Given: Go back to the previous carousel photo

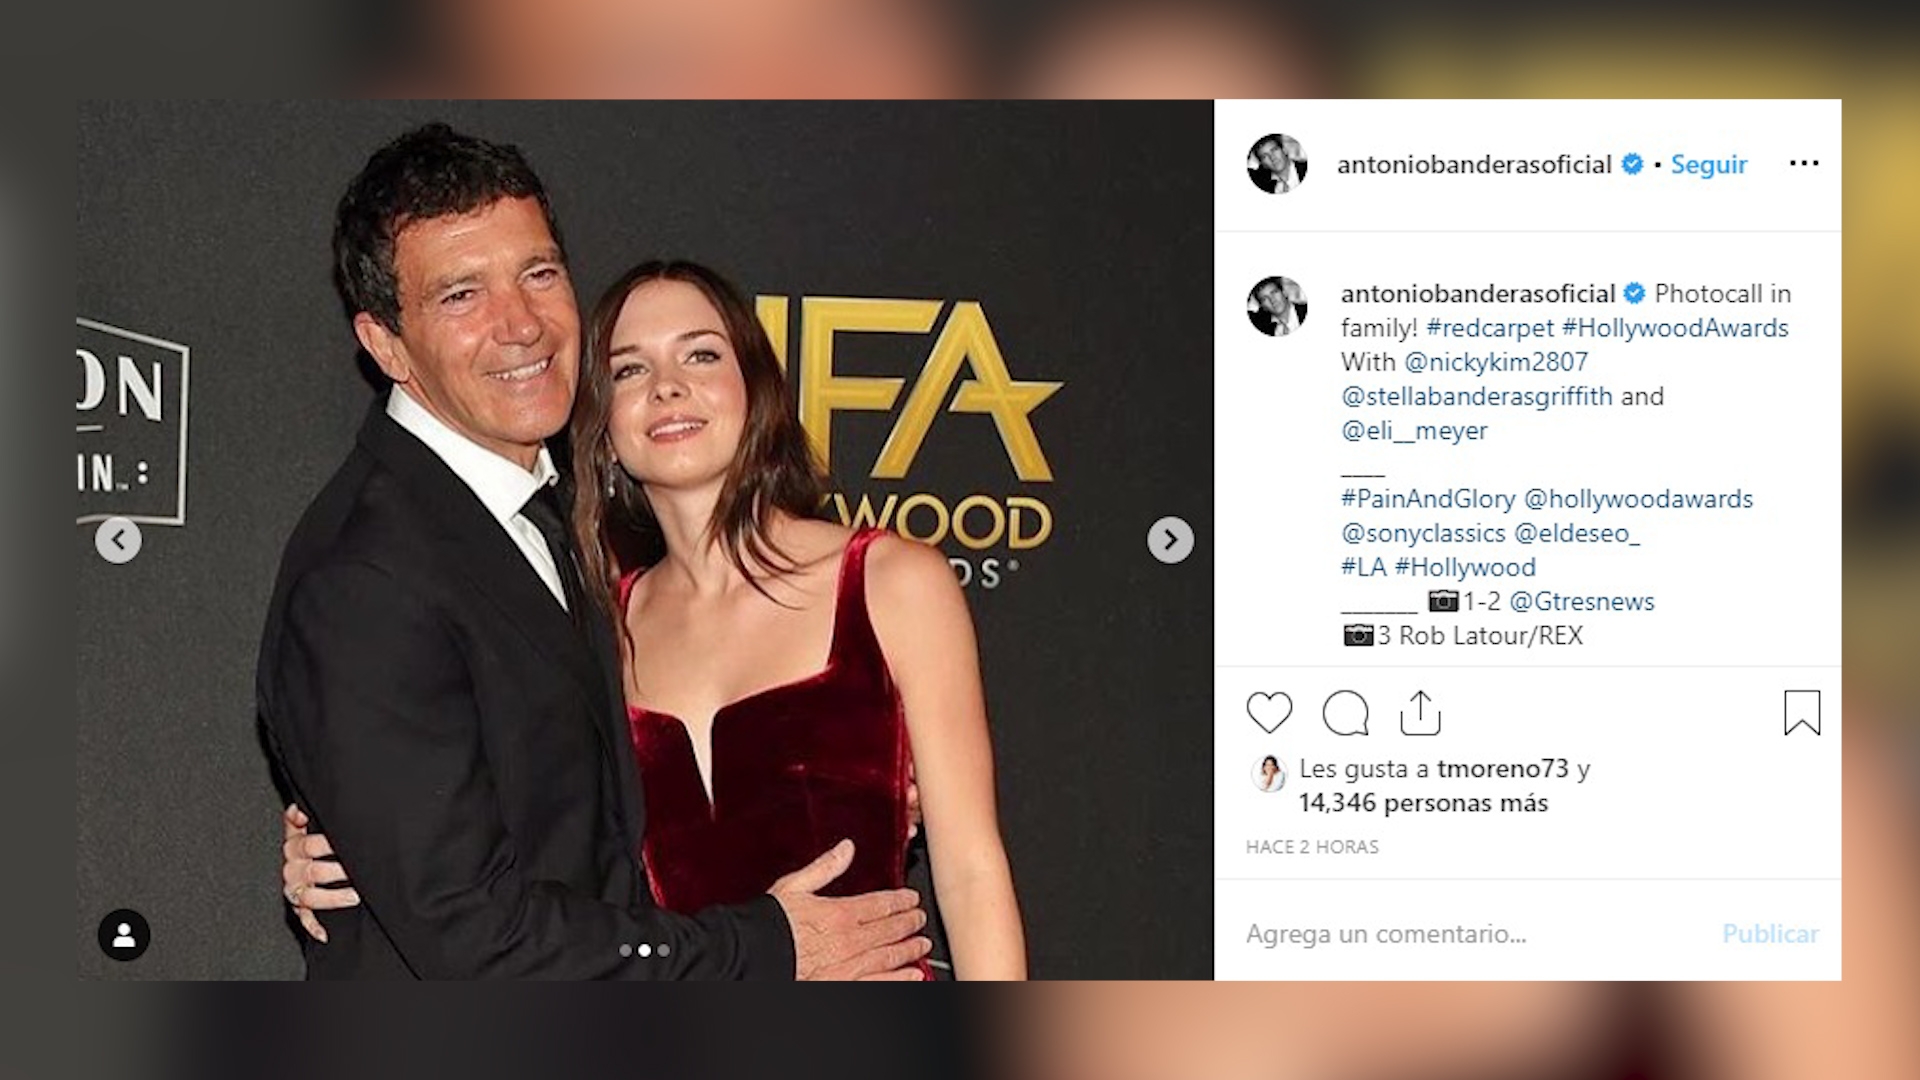Looking at the screenshot, I should 118,540.
